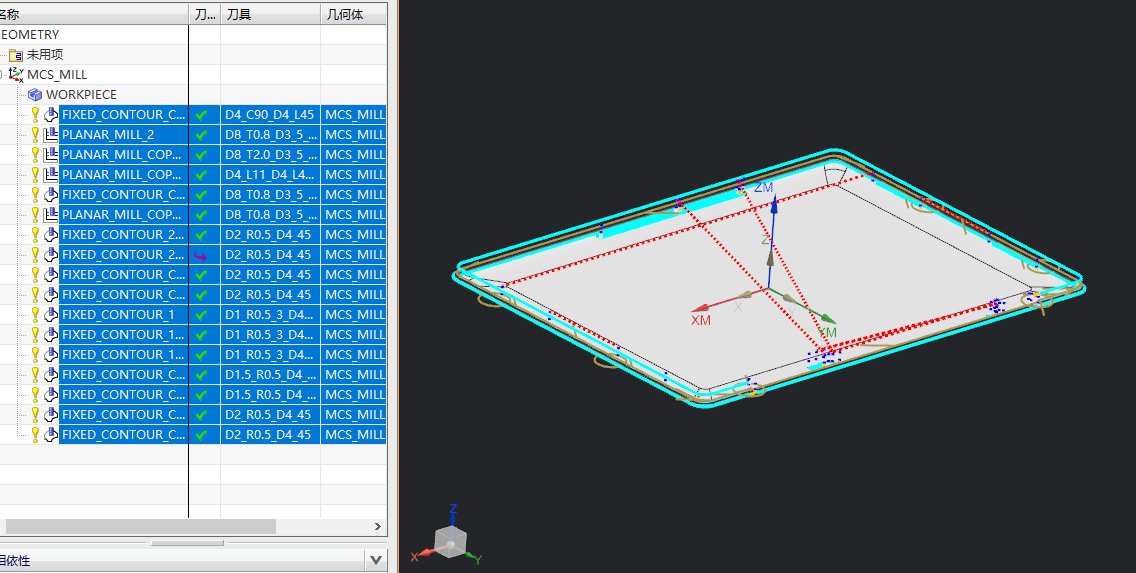Screen dimensions: 1136x573
Task: Click the view triad cube in the viewport corner
Action: (x=450, y=542)
